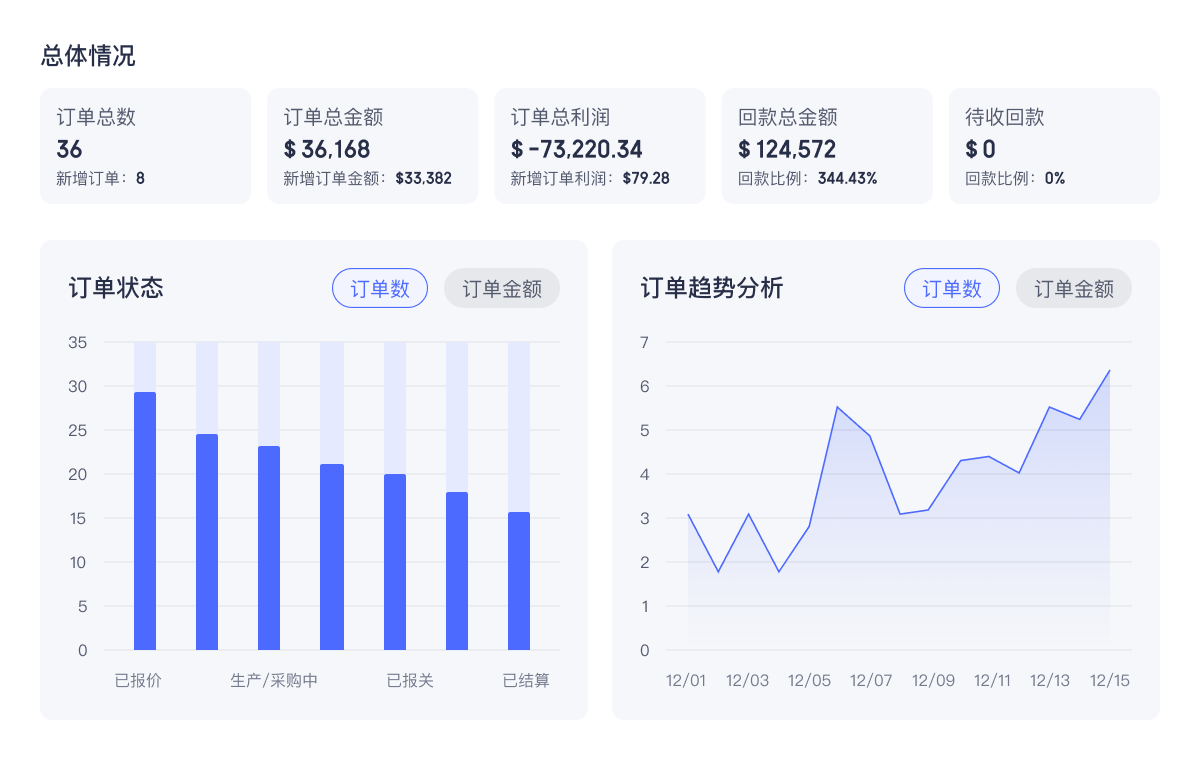Select 订单数 toggle in 订单状态 chart
The width and height of the screenshot is (1200, 760).
[x=380, y=288]
